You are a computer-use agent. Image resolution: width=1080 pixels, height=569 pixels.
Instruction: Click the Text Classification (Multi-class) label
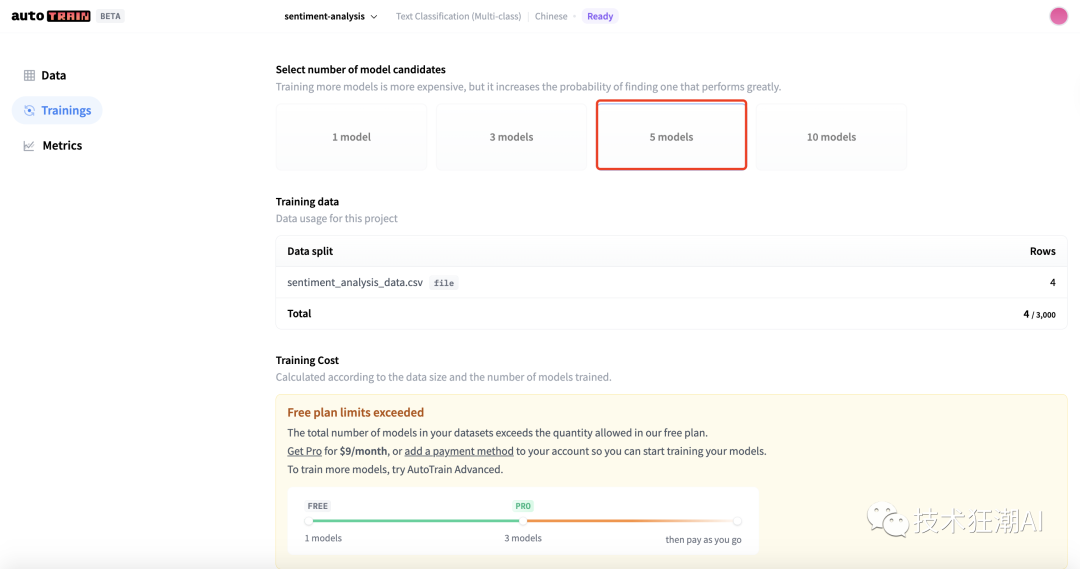[x=458, y=16]
